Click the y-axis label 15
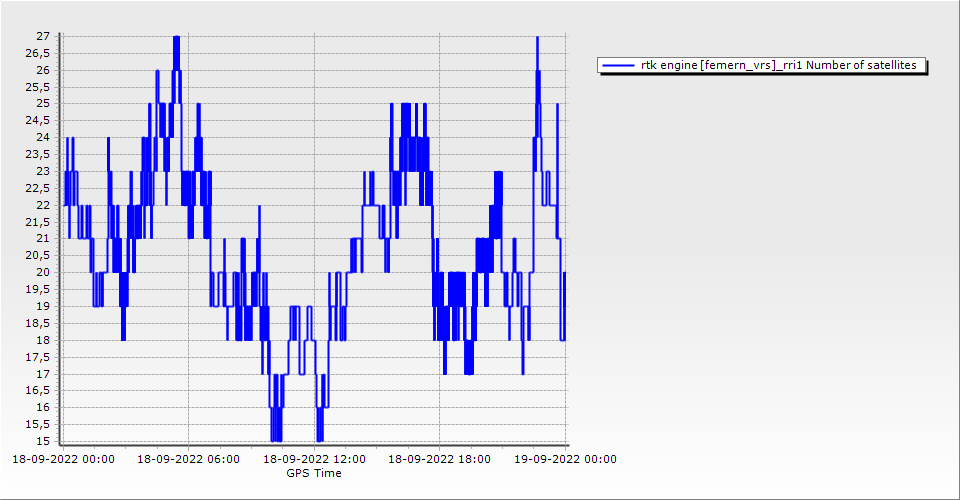This screenshot has height=500, width=960. [x=43, y=441]
